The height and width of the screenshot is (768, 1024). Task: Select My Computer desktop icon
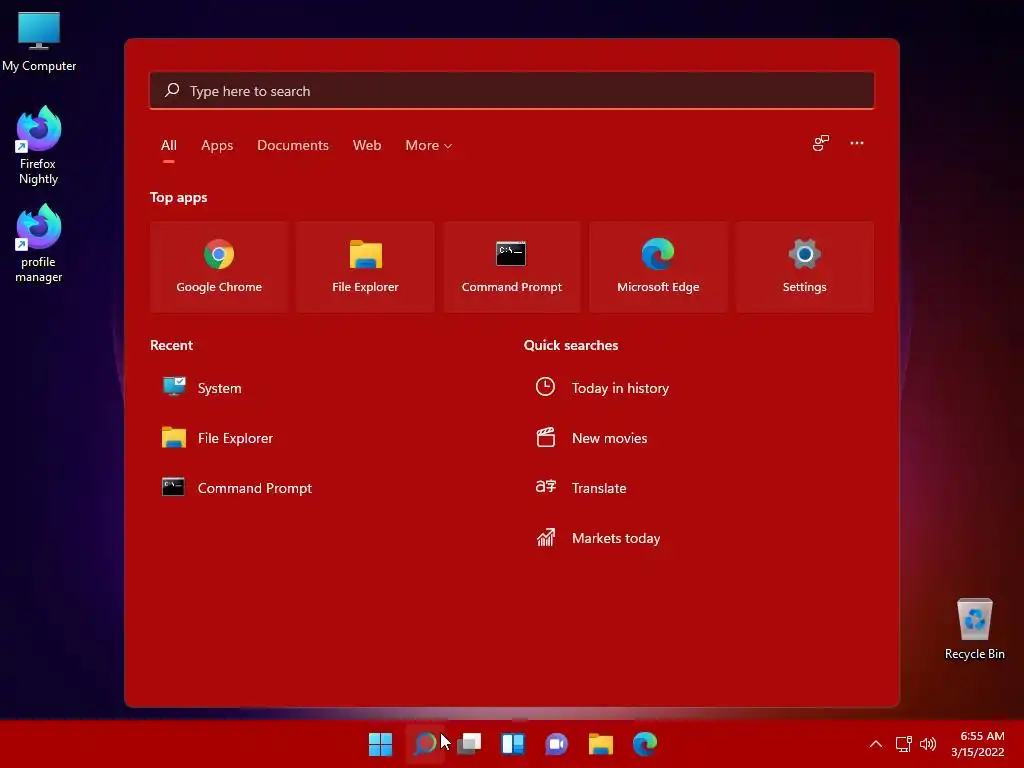(x=39, y=42)
